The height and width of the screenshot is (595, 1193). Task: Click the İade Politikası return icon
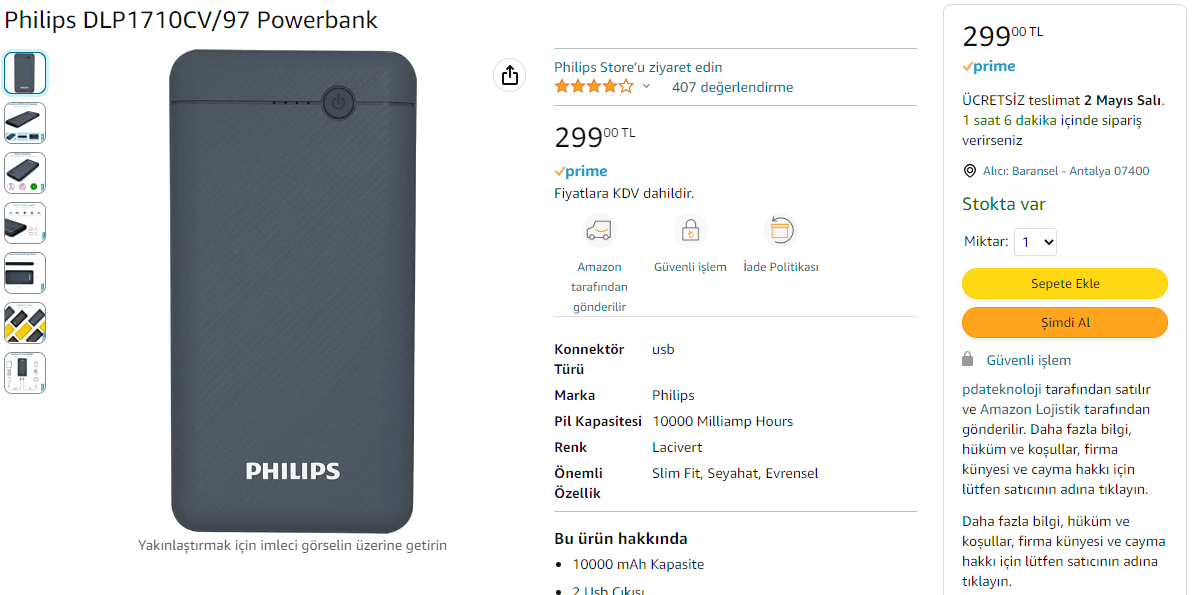[x=780, y=231]
